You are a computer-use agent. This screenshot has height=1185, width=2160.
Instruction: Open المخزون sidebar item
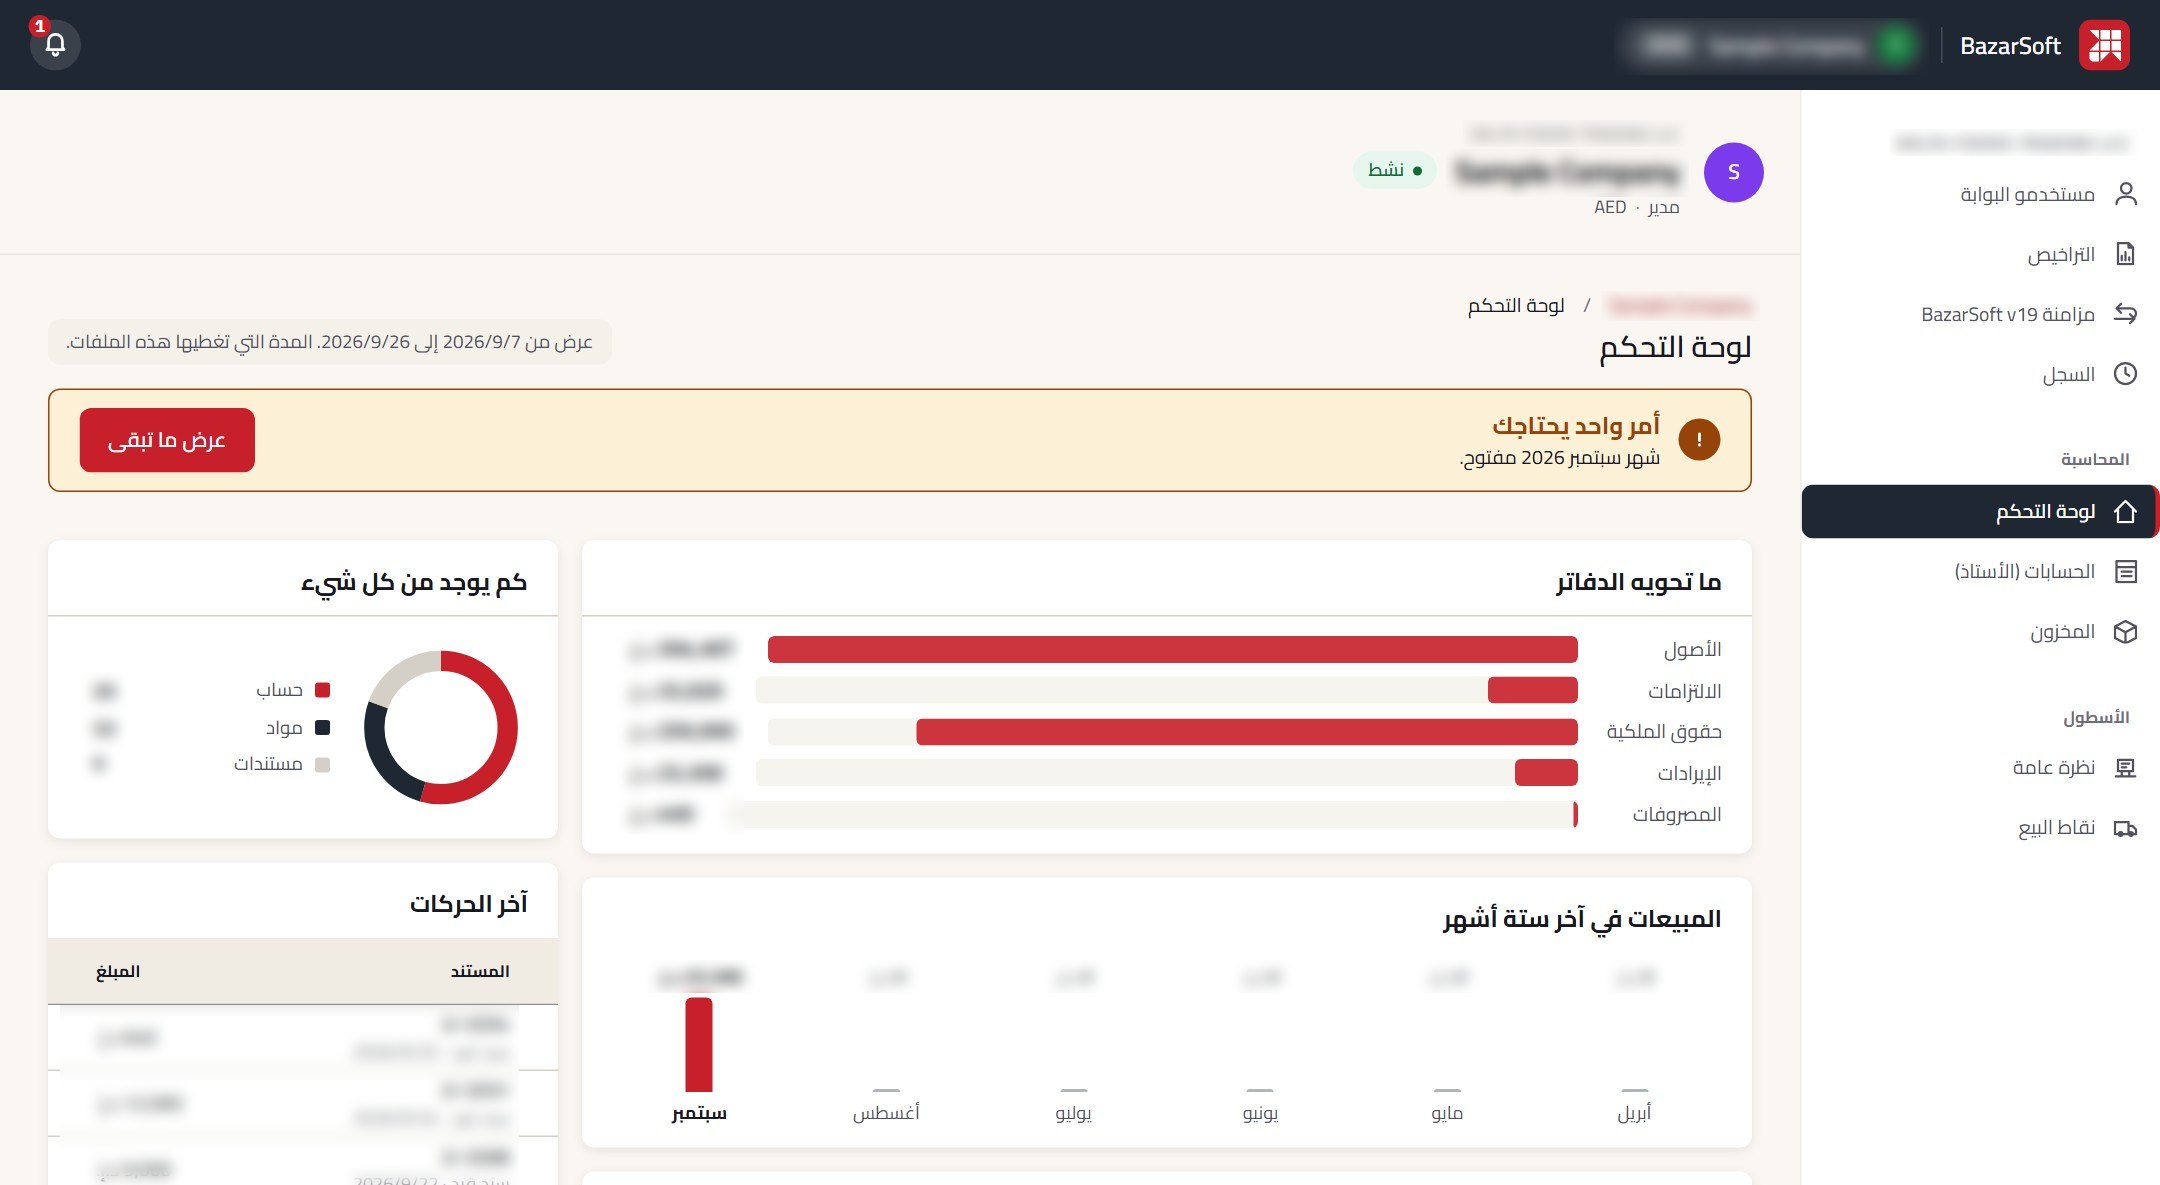pyautogui.click(x=1980, y=632)
